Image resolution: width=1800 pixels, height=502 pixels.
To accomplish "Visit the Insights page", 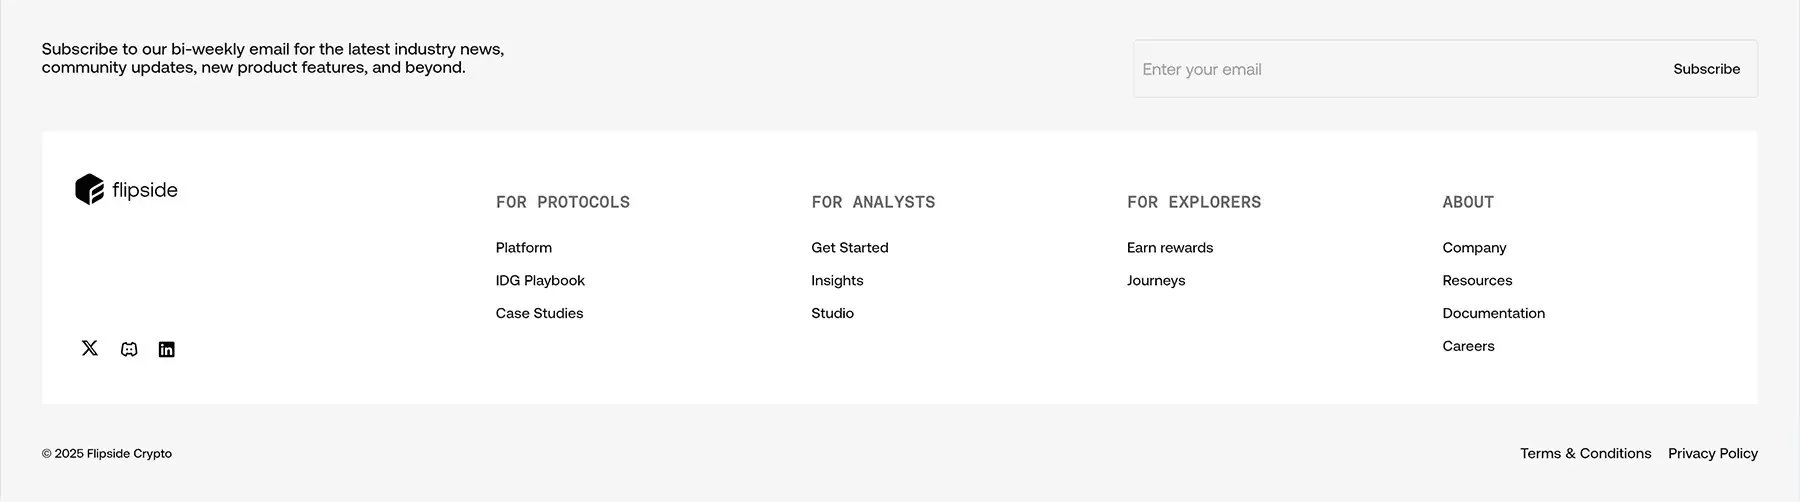I will tap(837, 280).
